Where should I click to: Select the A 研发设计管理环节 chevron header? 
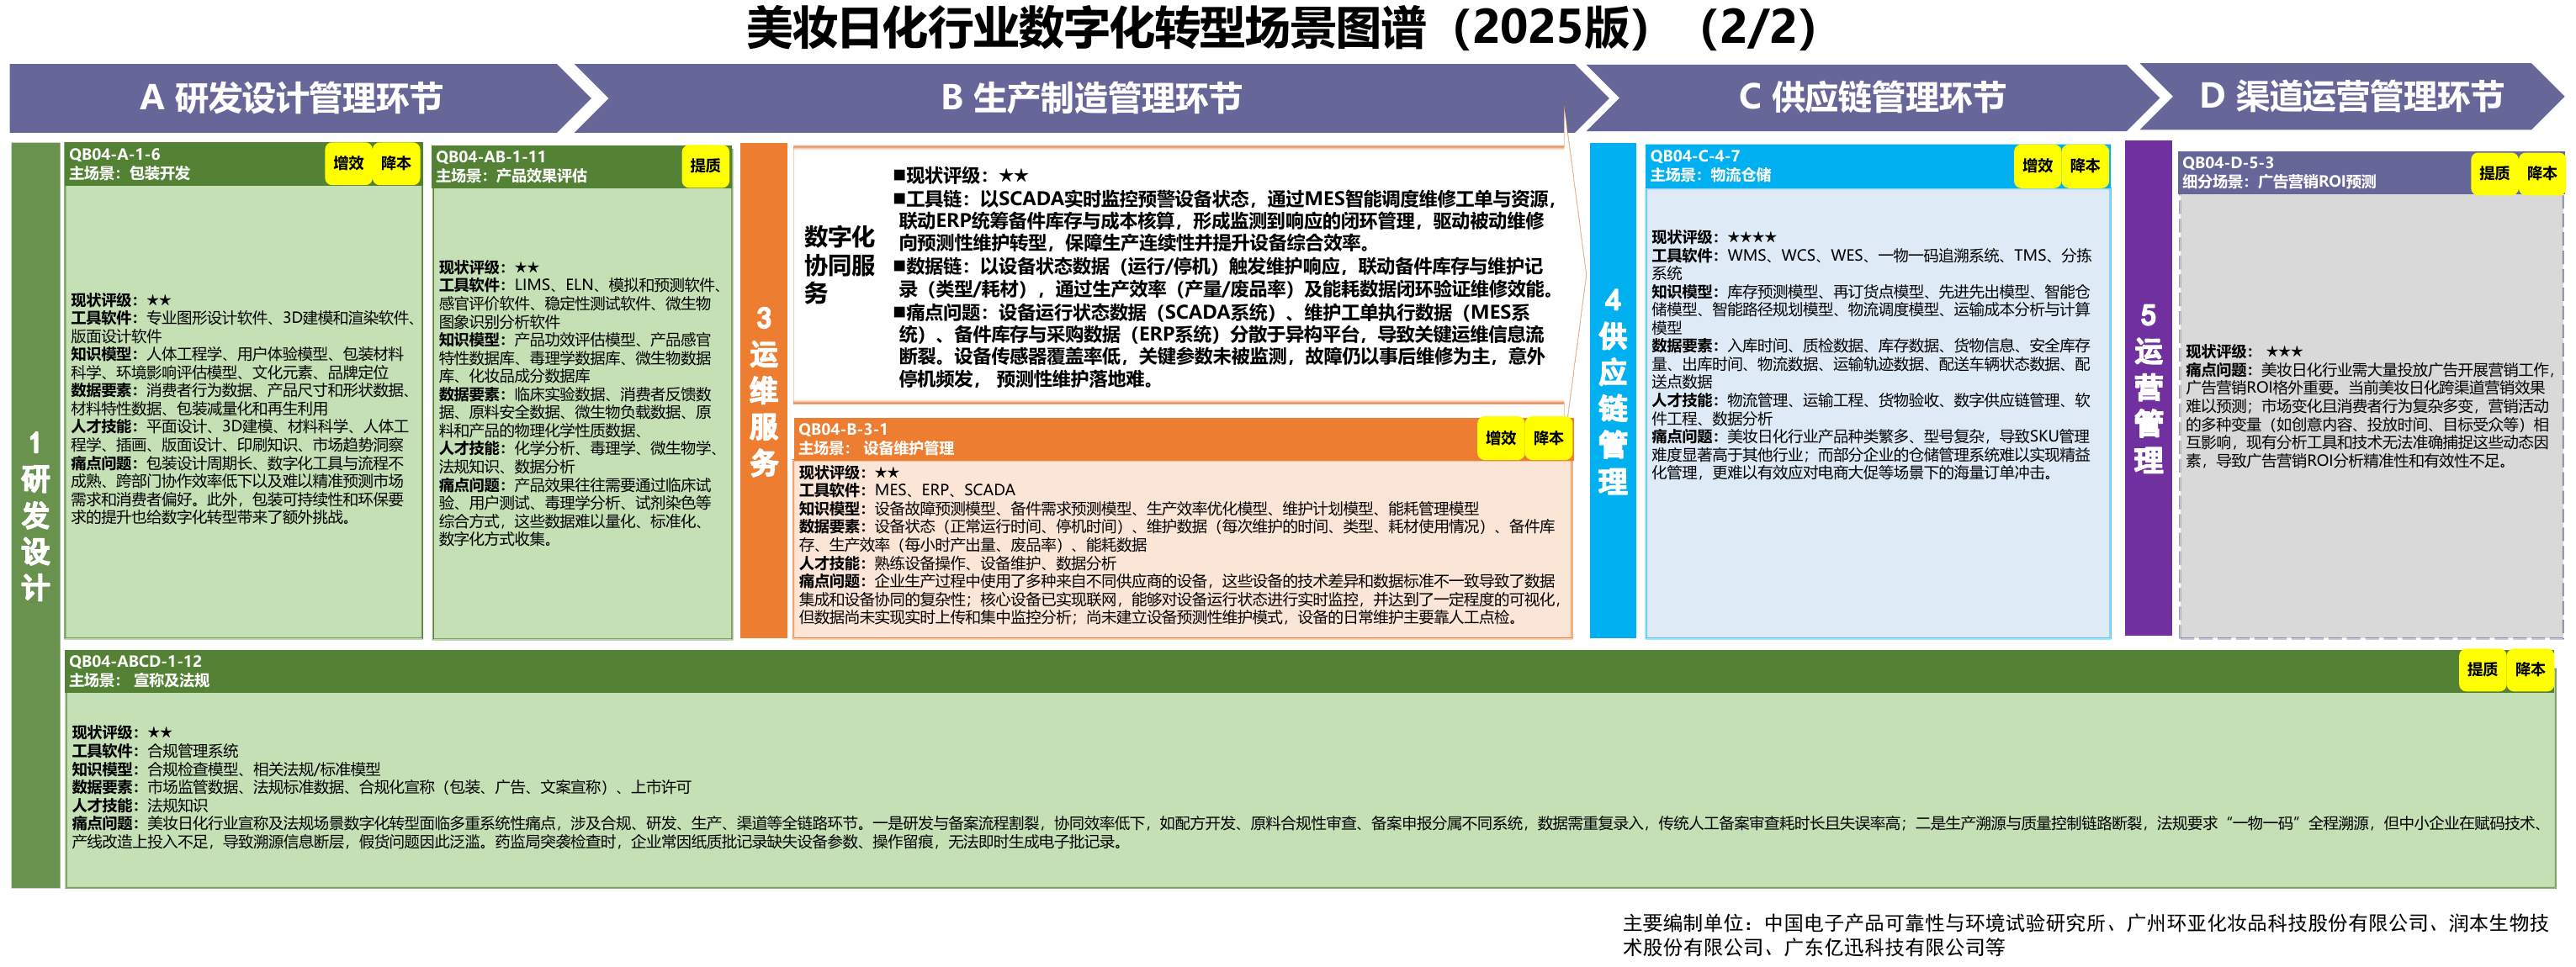[x=300, y=98]
